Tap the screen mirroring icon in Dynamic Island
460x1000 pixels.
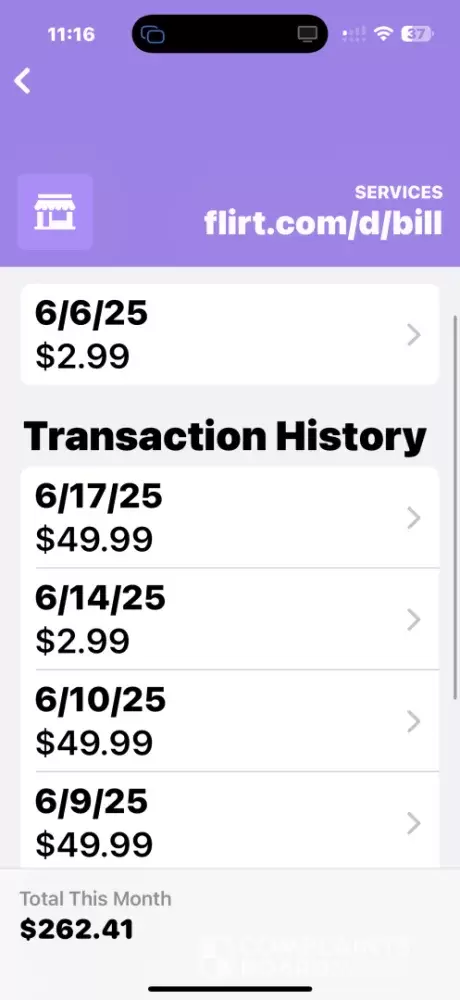point(308,34)
